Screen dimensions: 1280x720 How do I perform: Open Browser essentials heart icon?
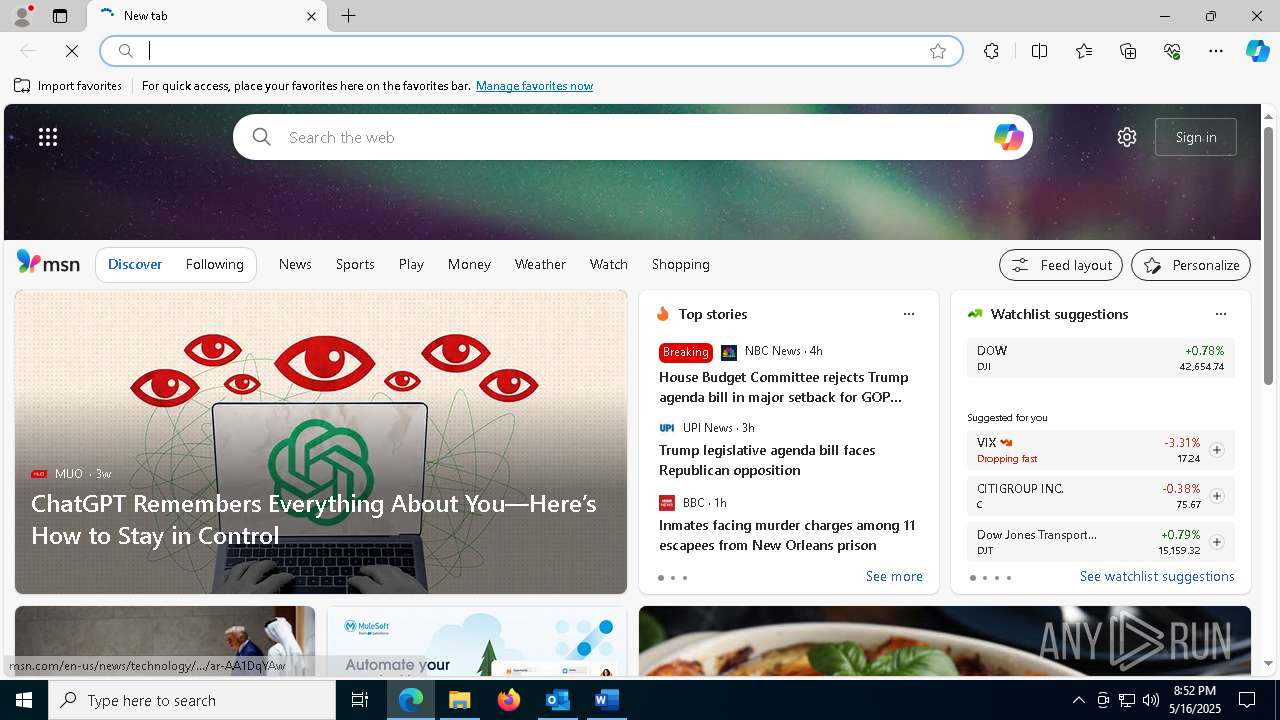point(1172,51)
